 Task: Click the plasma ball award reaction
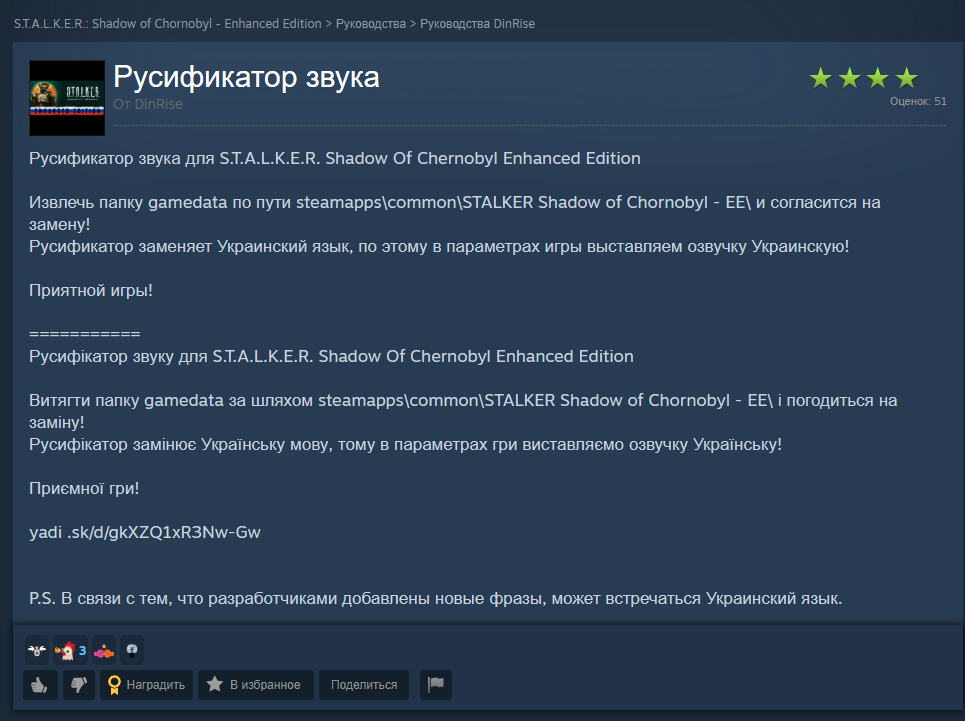[x=132, y=650]
